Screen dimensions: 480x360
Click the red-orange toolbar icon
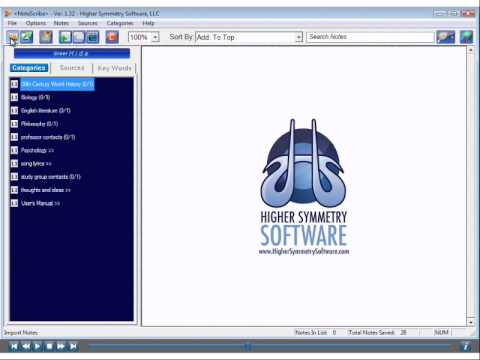[112, 37]
